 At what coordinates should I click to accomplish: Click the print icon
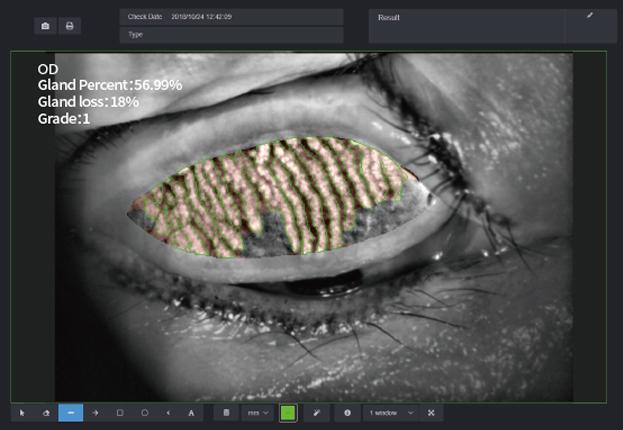(x=69, y=26)
